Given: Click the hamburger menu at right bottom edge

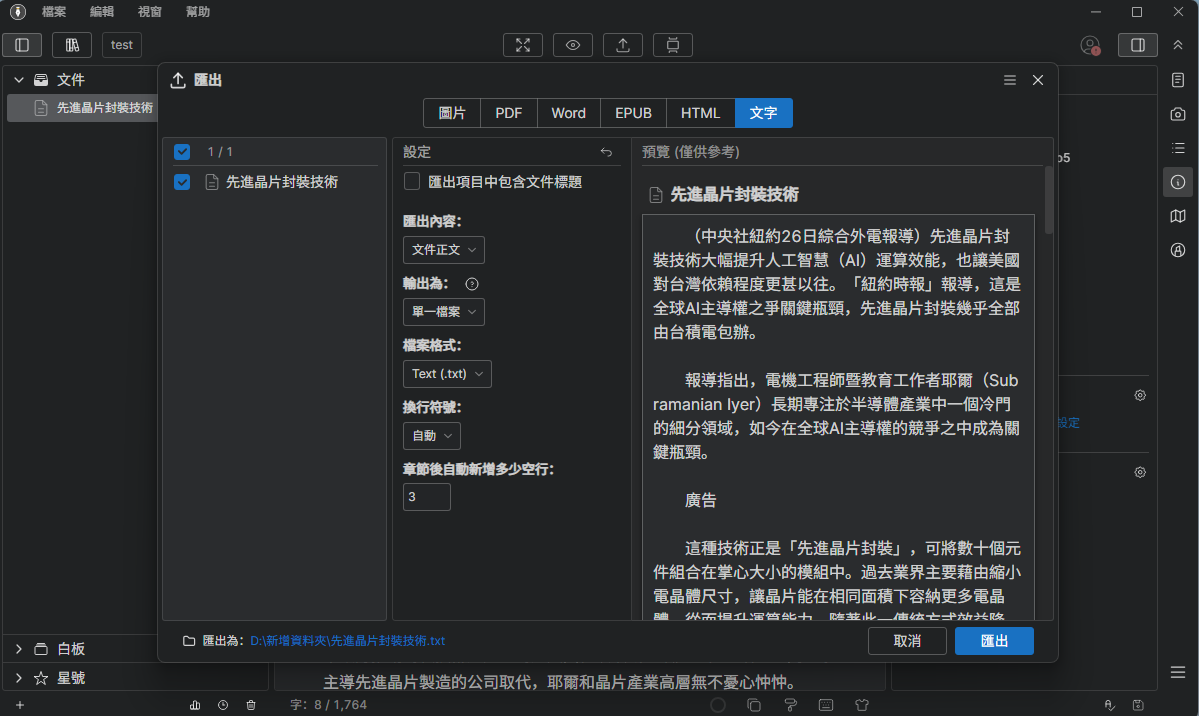Looking at the screenshot, I should [x=1178, y=672].
